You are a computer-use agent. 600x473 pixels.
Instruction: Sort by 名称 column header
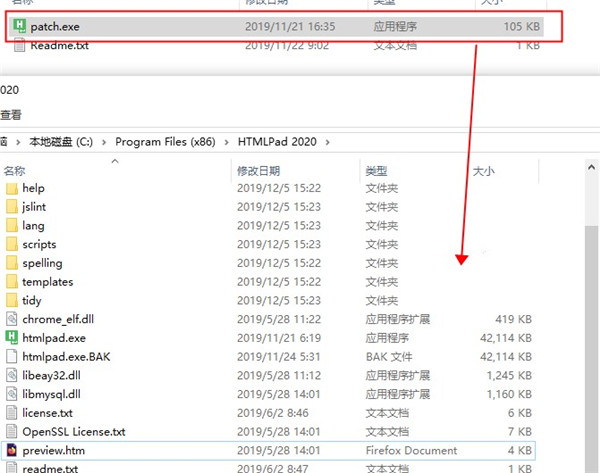(15, 171)
